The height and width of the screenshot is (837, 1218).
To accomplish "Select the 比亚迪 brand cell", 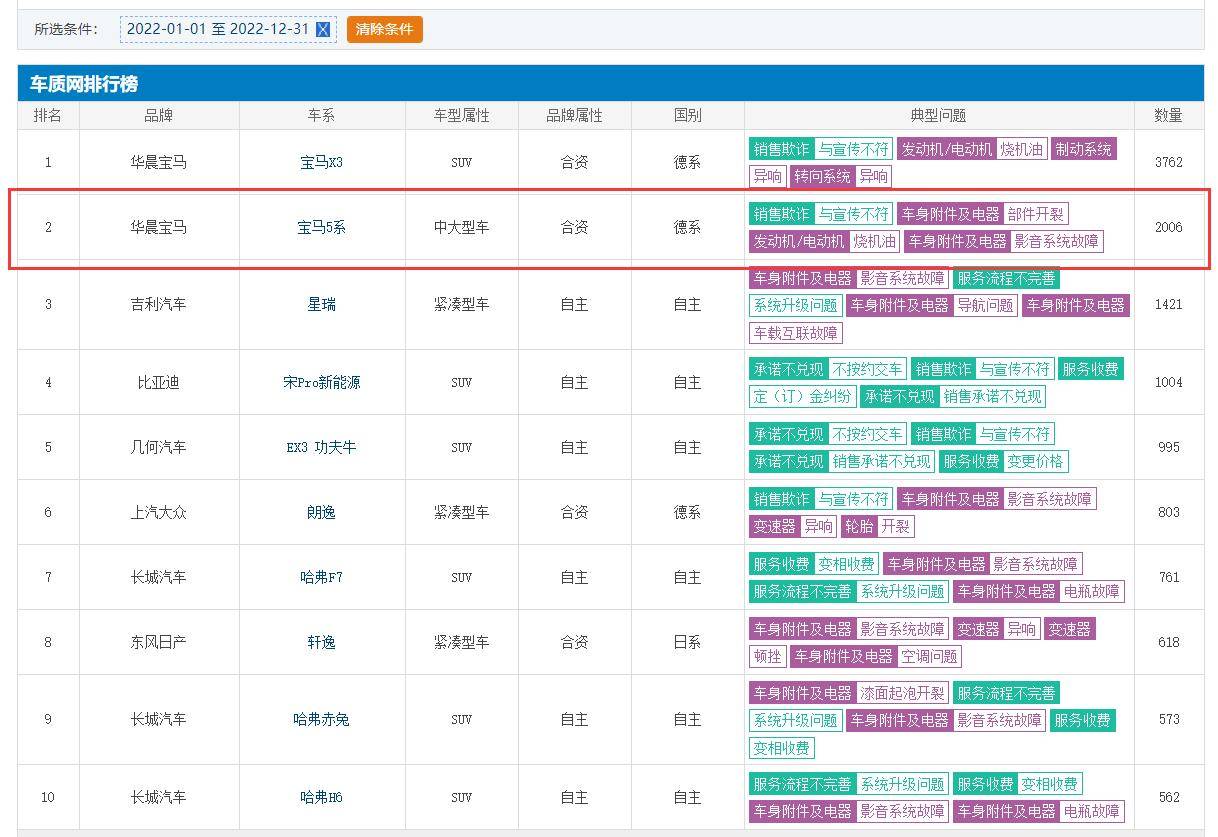I will point(159,382).
